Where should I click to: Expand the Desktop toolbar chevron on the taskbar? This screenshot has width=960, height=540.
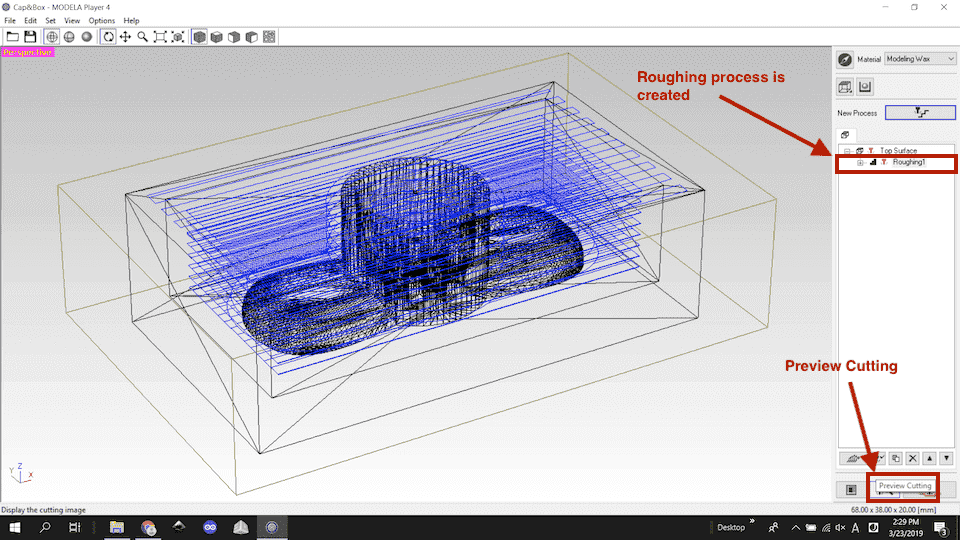coord(752,522)
